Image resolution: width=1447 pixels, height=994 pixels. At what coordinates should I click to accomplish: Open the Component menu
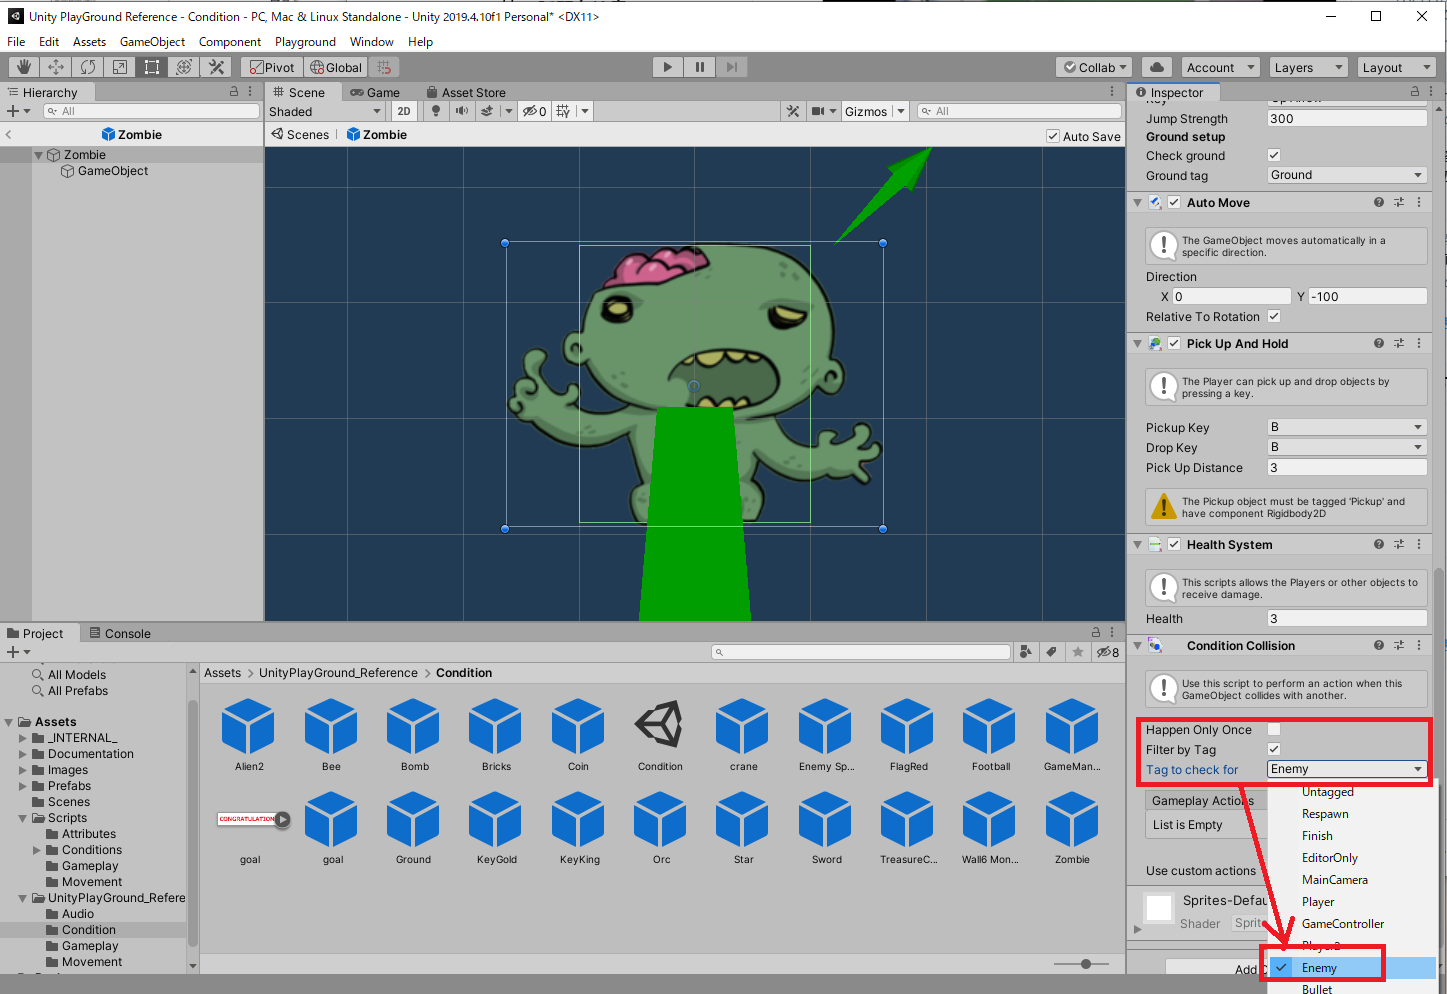pyautogui.click(x=230, y=42)
